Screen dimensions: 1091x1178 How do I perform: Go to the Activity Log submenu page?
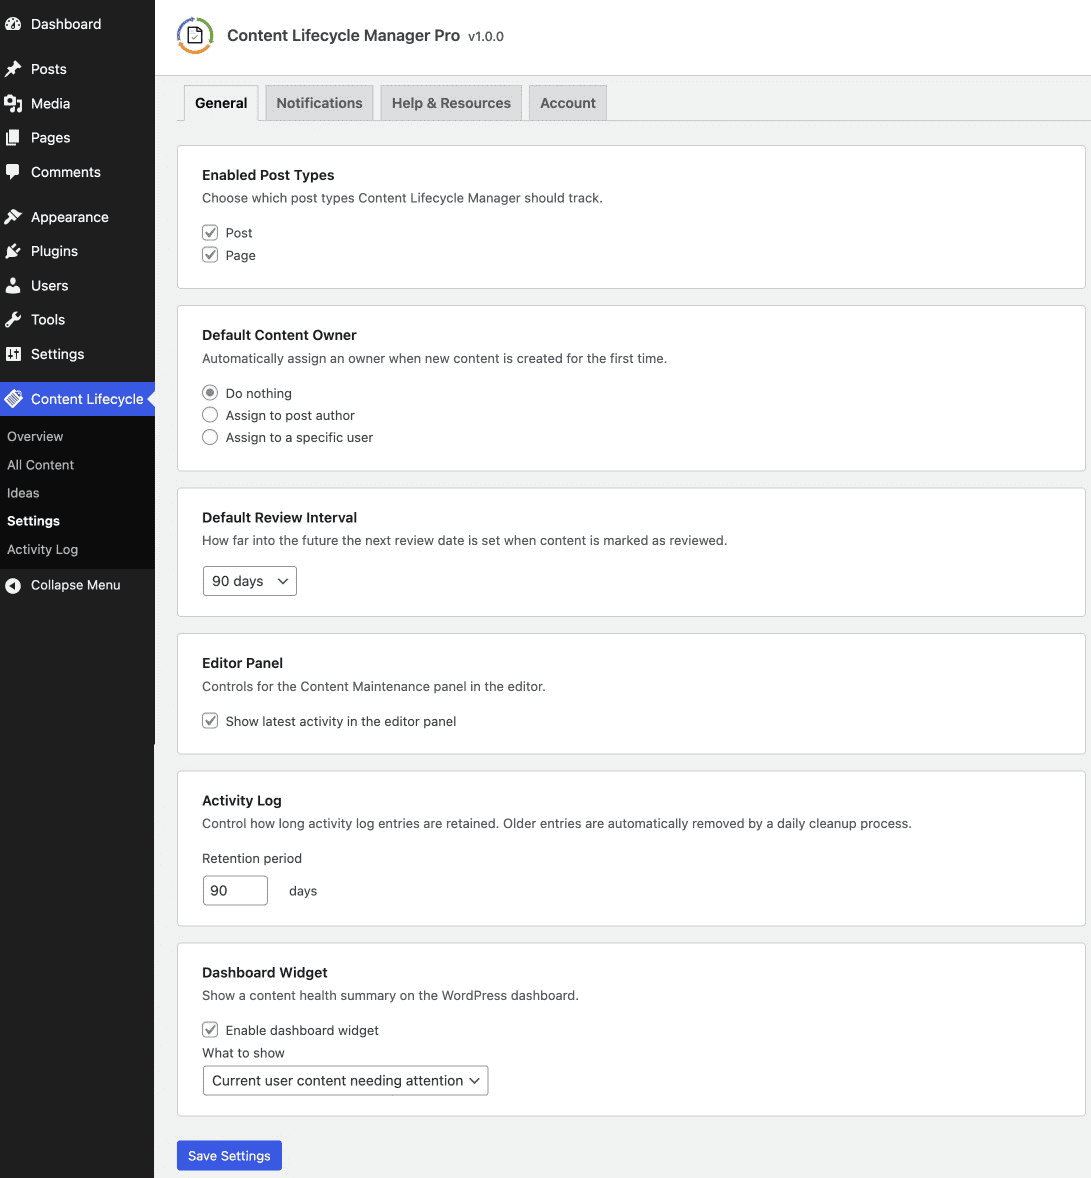42,549
